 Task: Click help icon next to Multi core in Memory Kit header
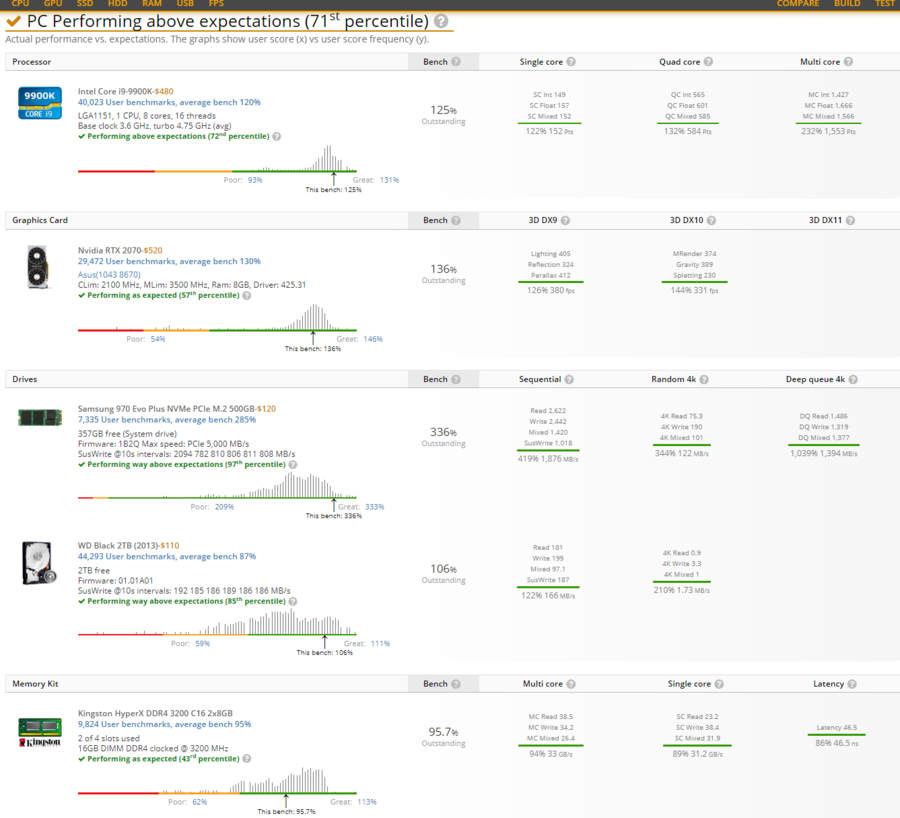pyautogui.click(x=571, y=684)
